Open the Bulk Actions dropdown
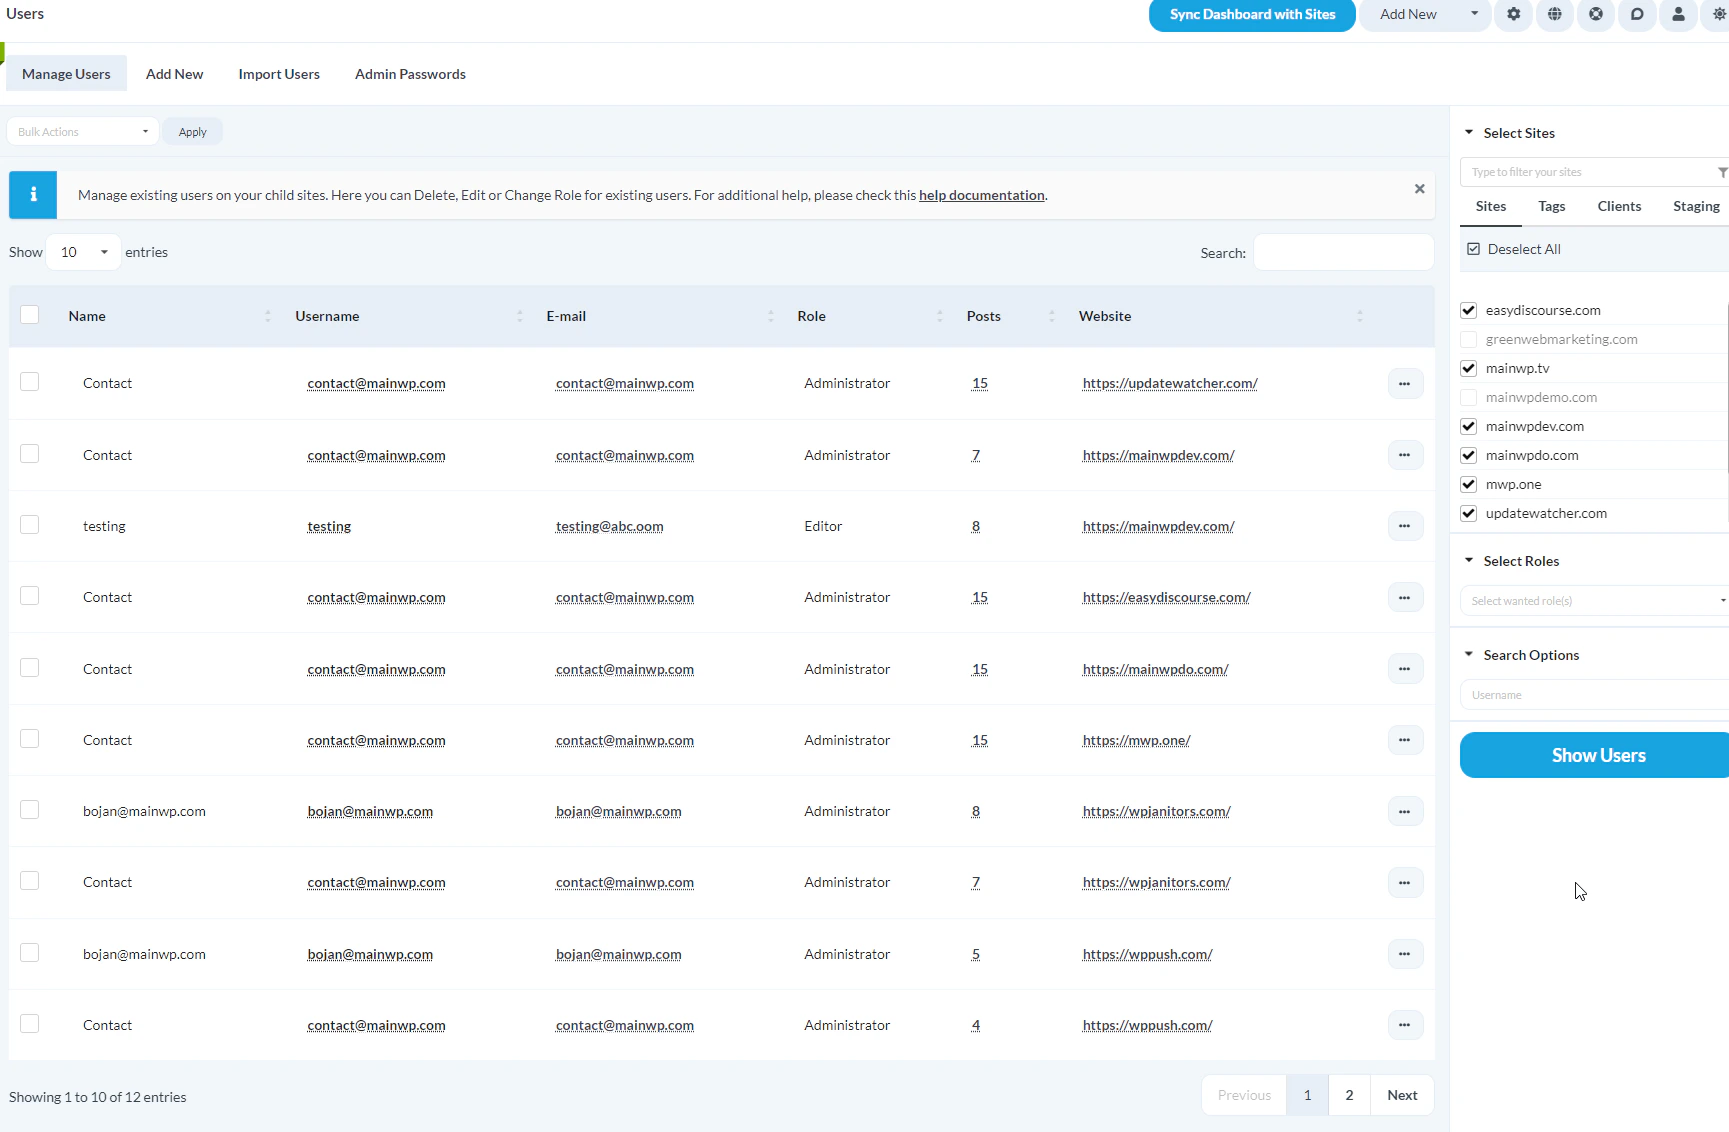 tap(82, 132)
